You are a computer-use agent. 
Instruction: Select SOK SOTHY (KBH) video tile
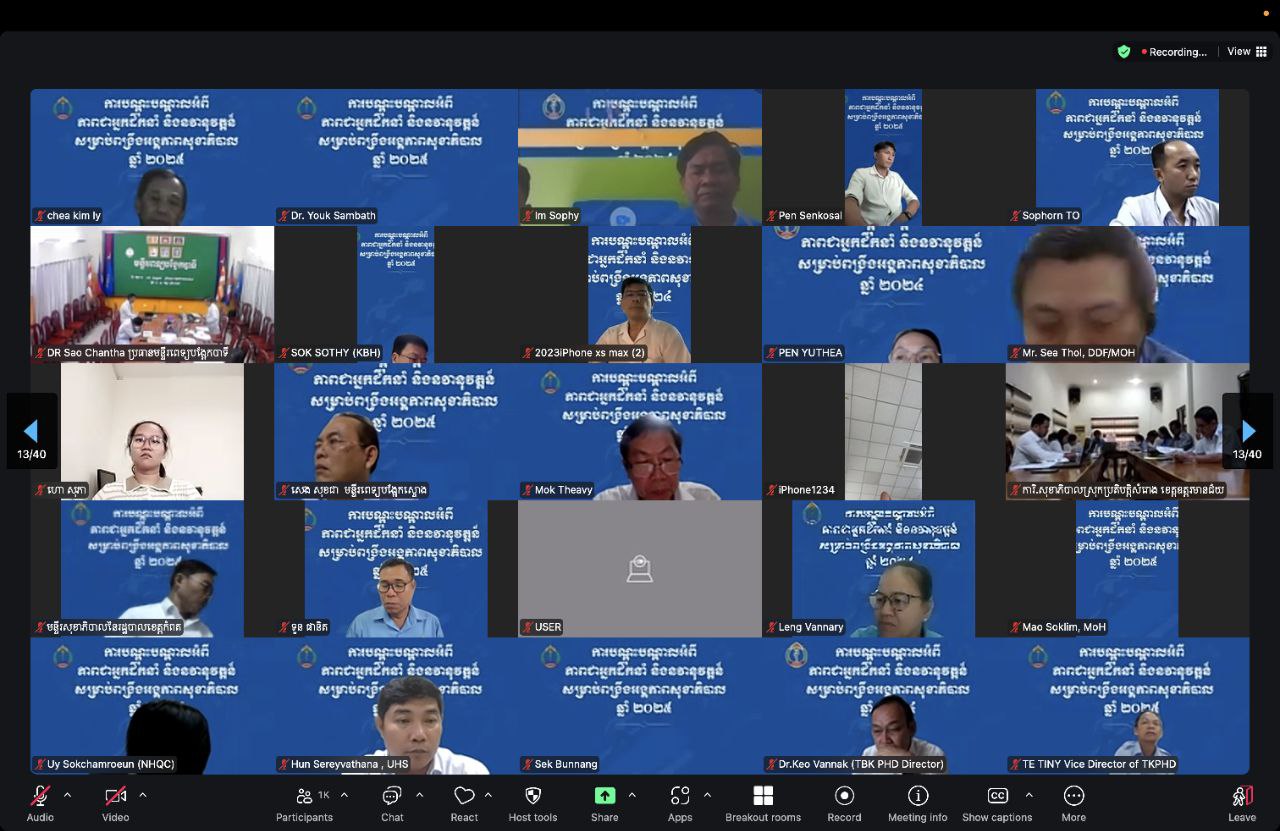(396, 294)
